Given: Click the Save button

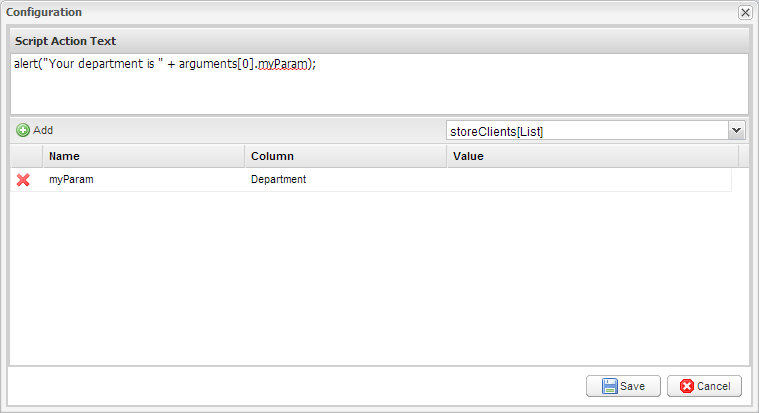Looking at the screenshot, I should click(623, 386).
